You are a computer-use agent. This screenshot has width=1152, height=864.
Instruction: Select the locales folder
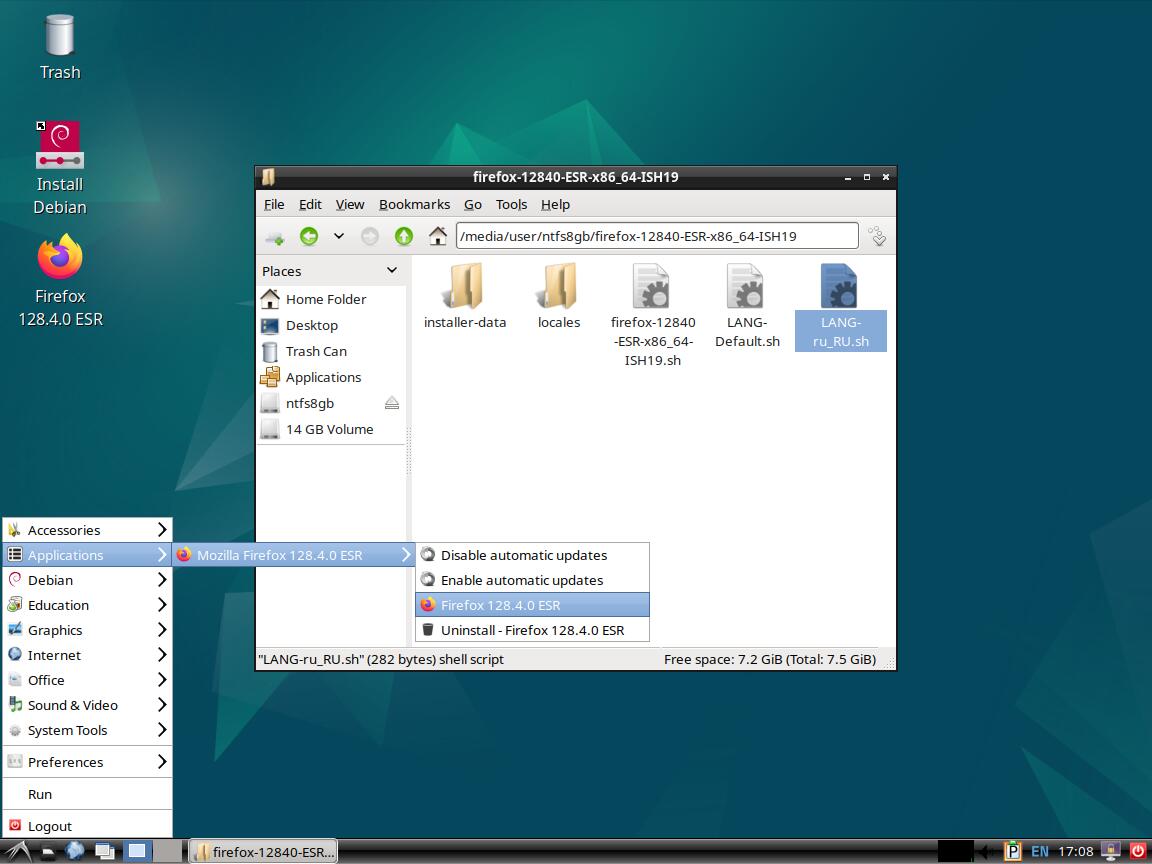tap(559, 297)
